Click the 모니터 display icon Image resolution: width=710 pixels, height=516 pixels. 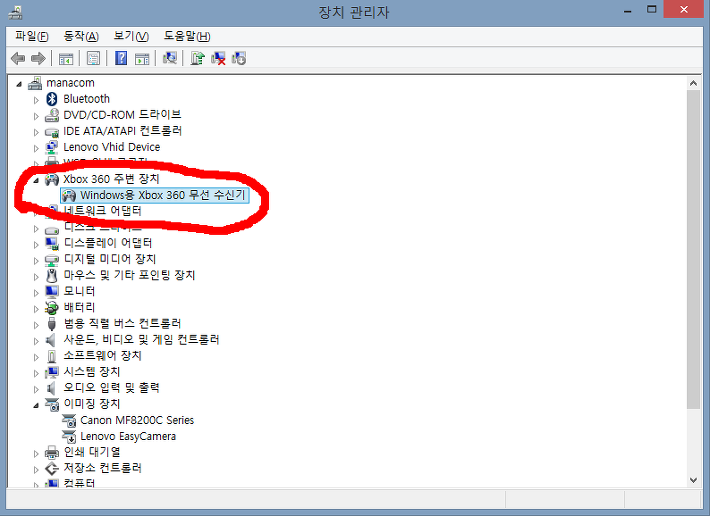click(x=52, y=291)
